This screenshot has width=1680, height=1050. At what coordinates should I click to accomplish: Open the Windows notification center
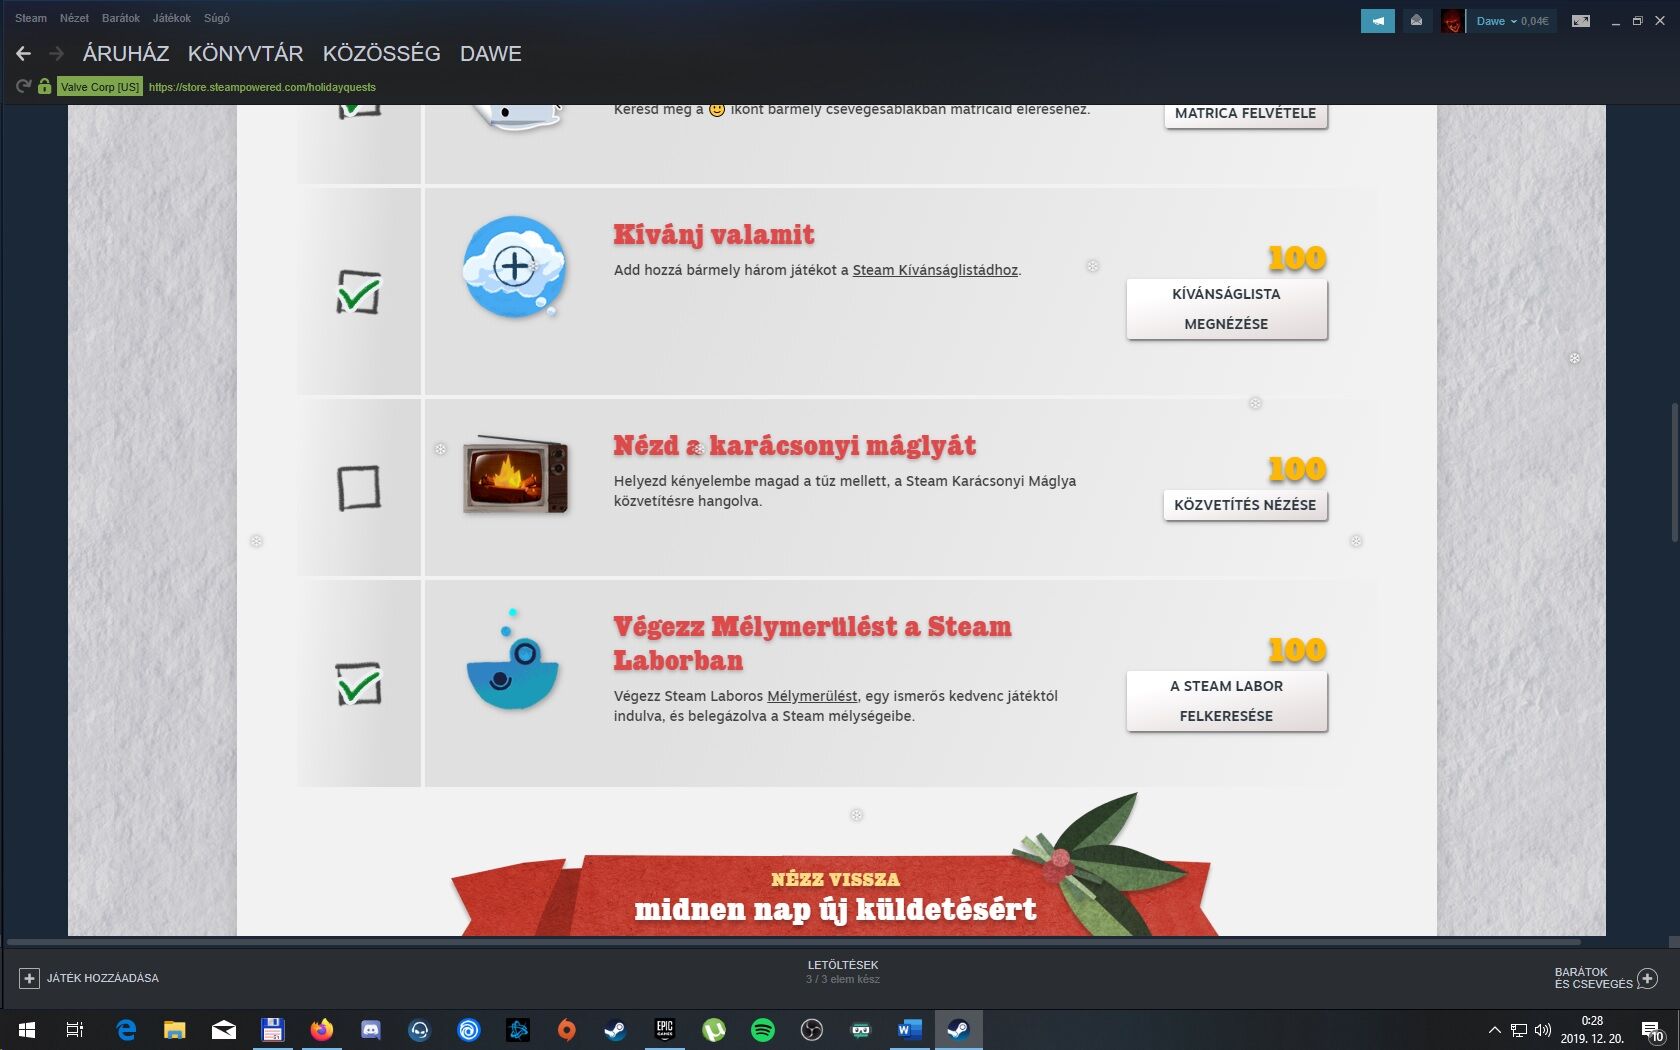click(1652, 1030)
